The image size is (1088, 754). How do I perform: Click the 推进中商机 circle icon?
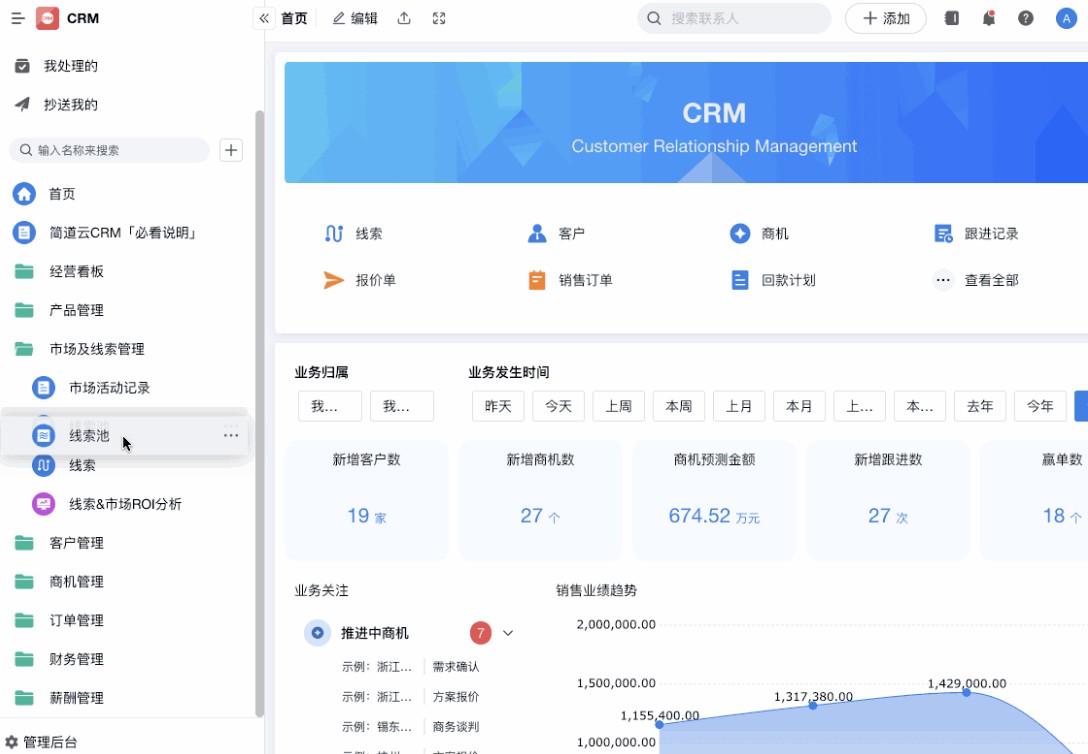tap(317, 633)
